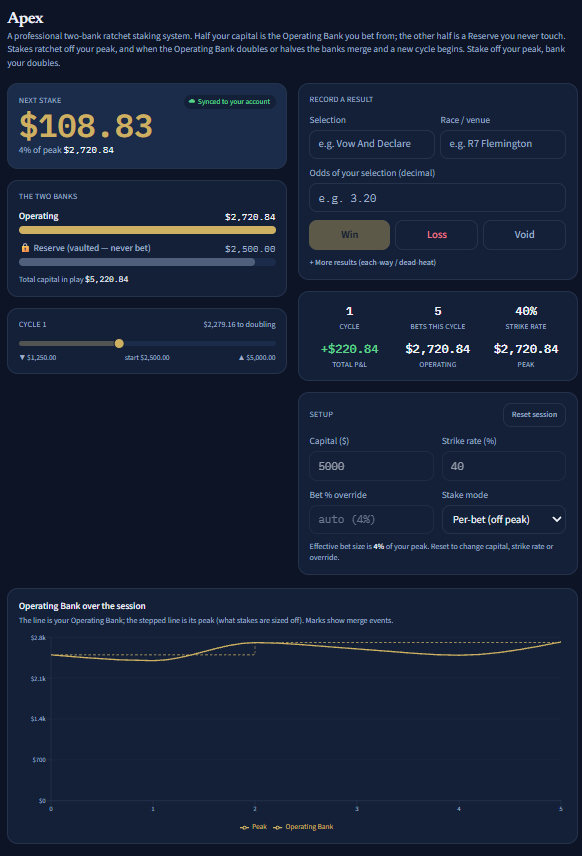Click the cloud icon in synced badge
Image resolution: width=582 pixels, height=856 pixels.
coord(192,102)
